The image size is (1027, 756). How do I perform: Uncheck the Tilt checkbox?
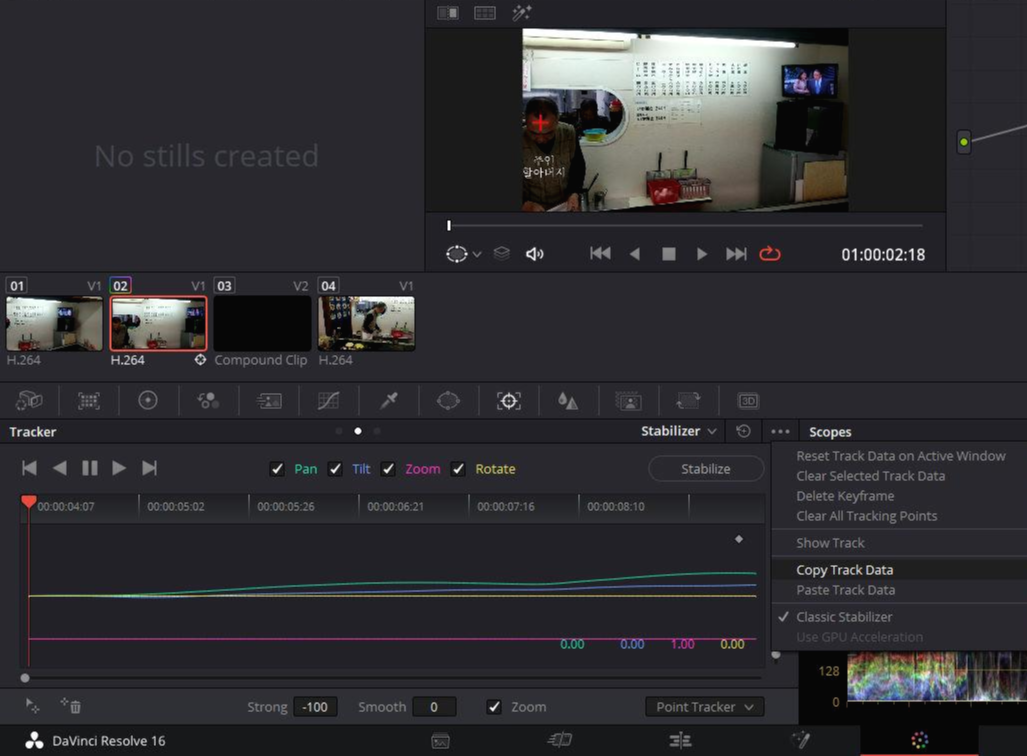(335, 469)
